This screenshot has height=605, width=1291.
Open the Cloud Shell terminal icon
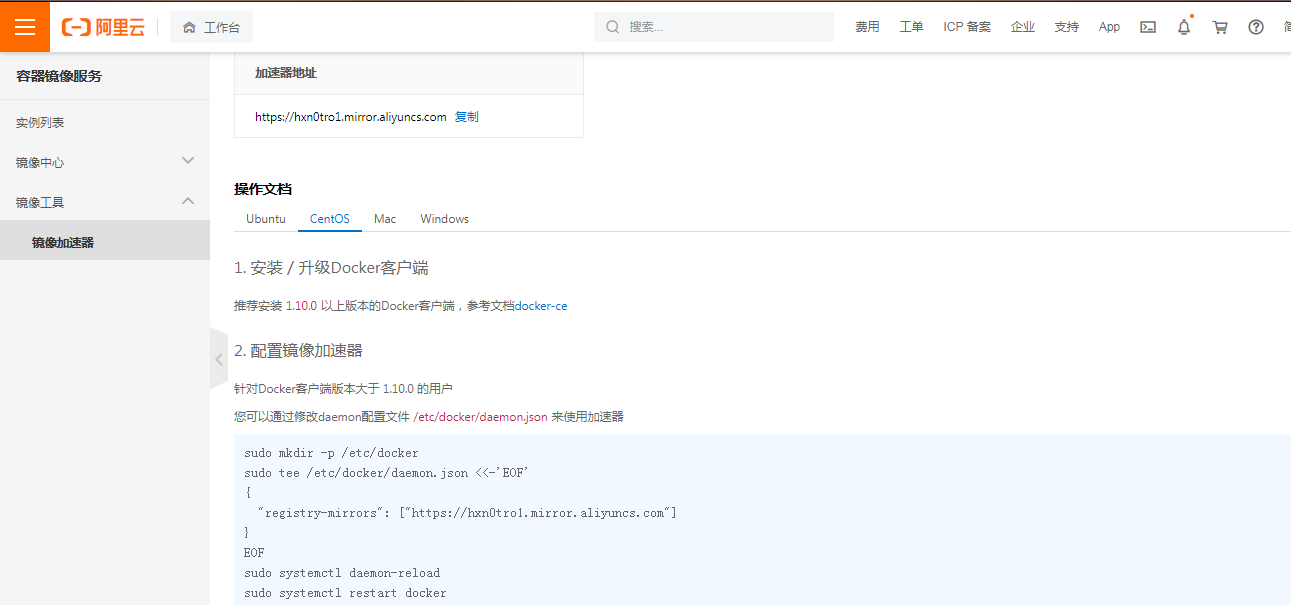[1148, 27]
